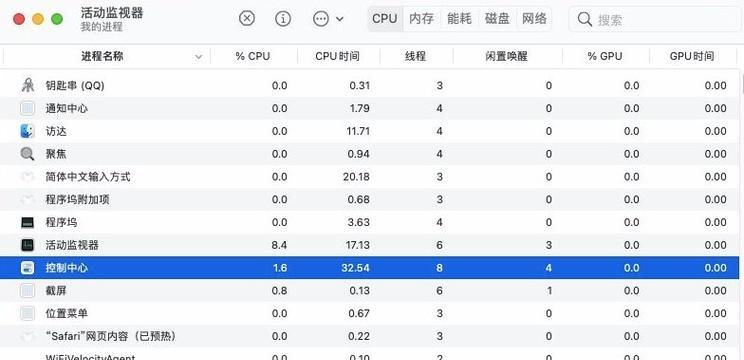Click the more options ellipsis icon
Screen dimensions: 744x360
[321, 19]
